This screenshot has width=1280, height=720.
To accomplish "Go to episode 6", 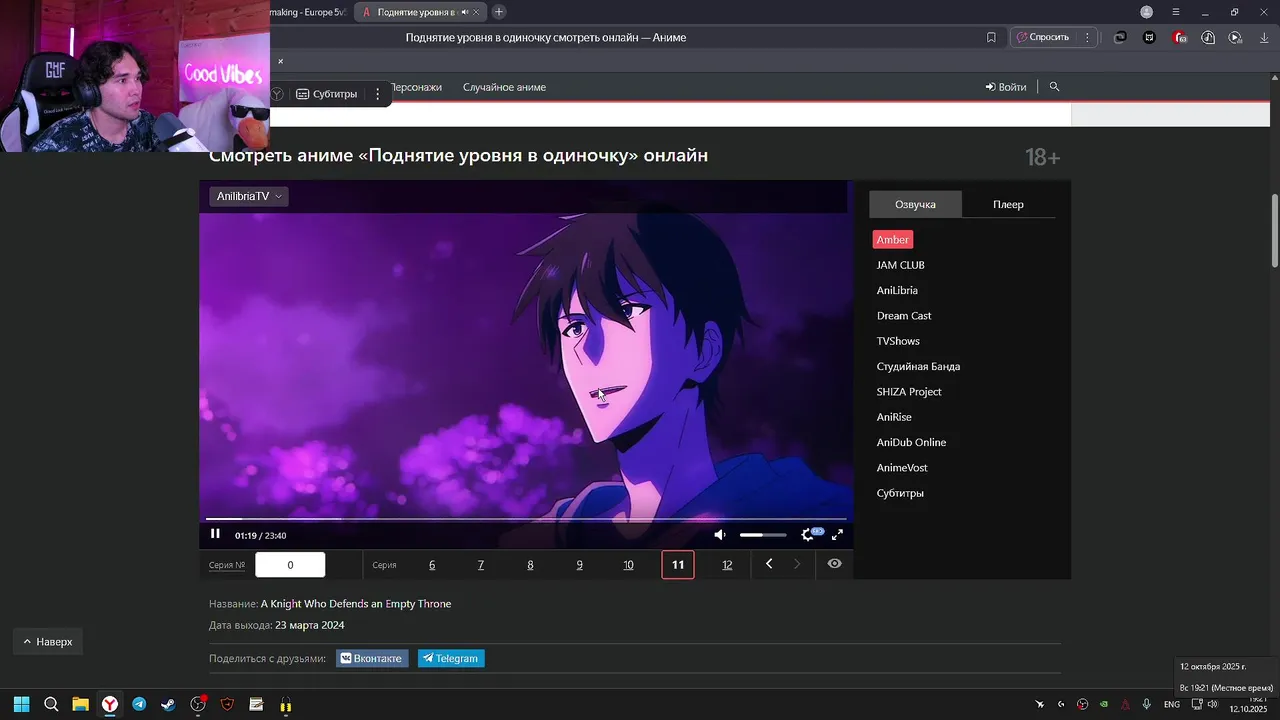I will pos(432,565).
